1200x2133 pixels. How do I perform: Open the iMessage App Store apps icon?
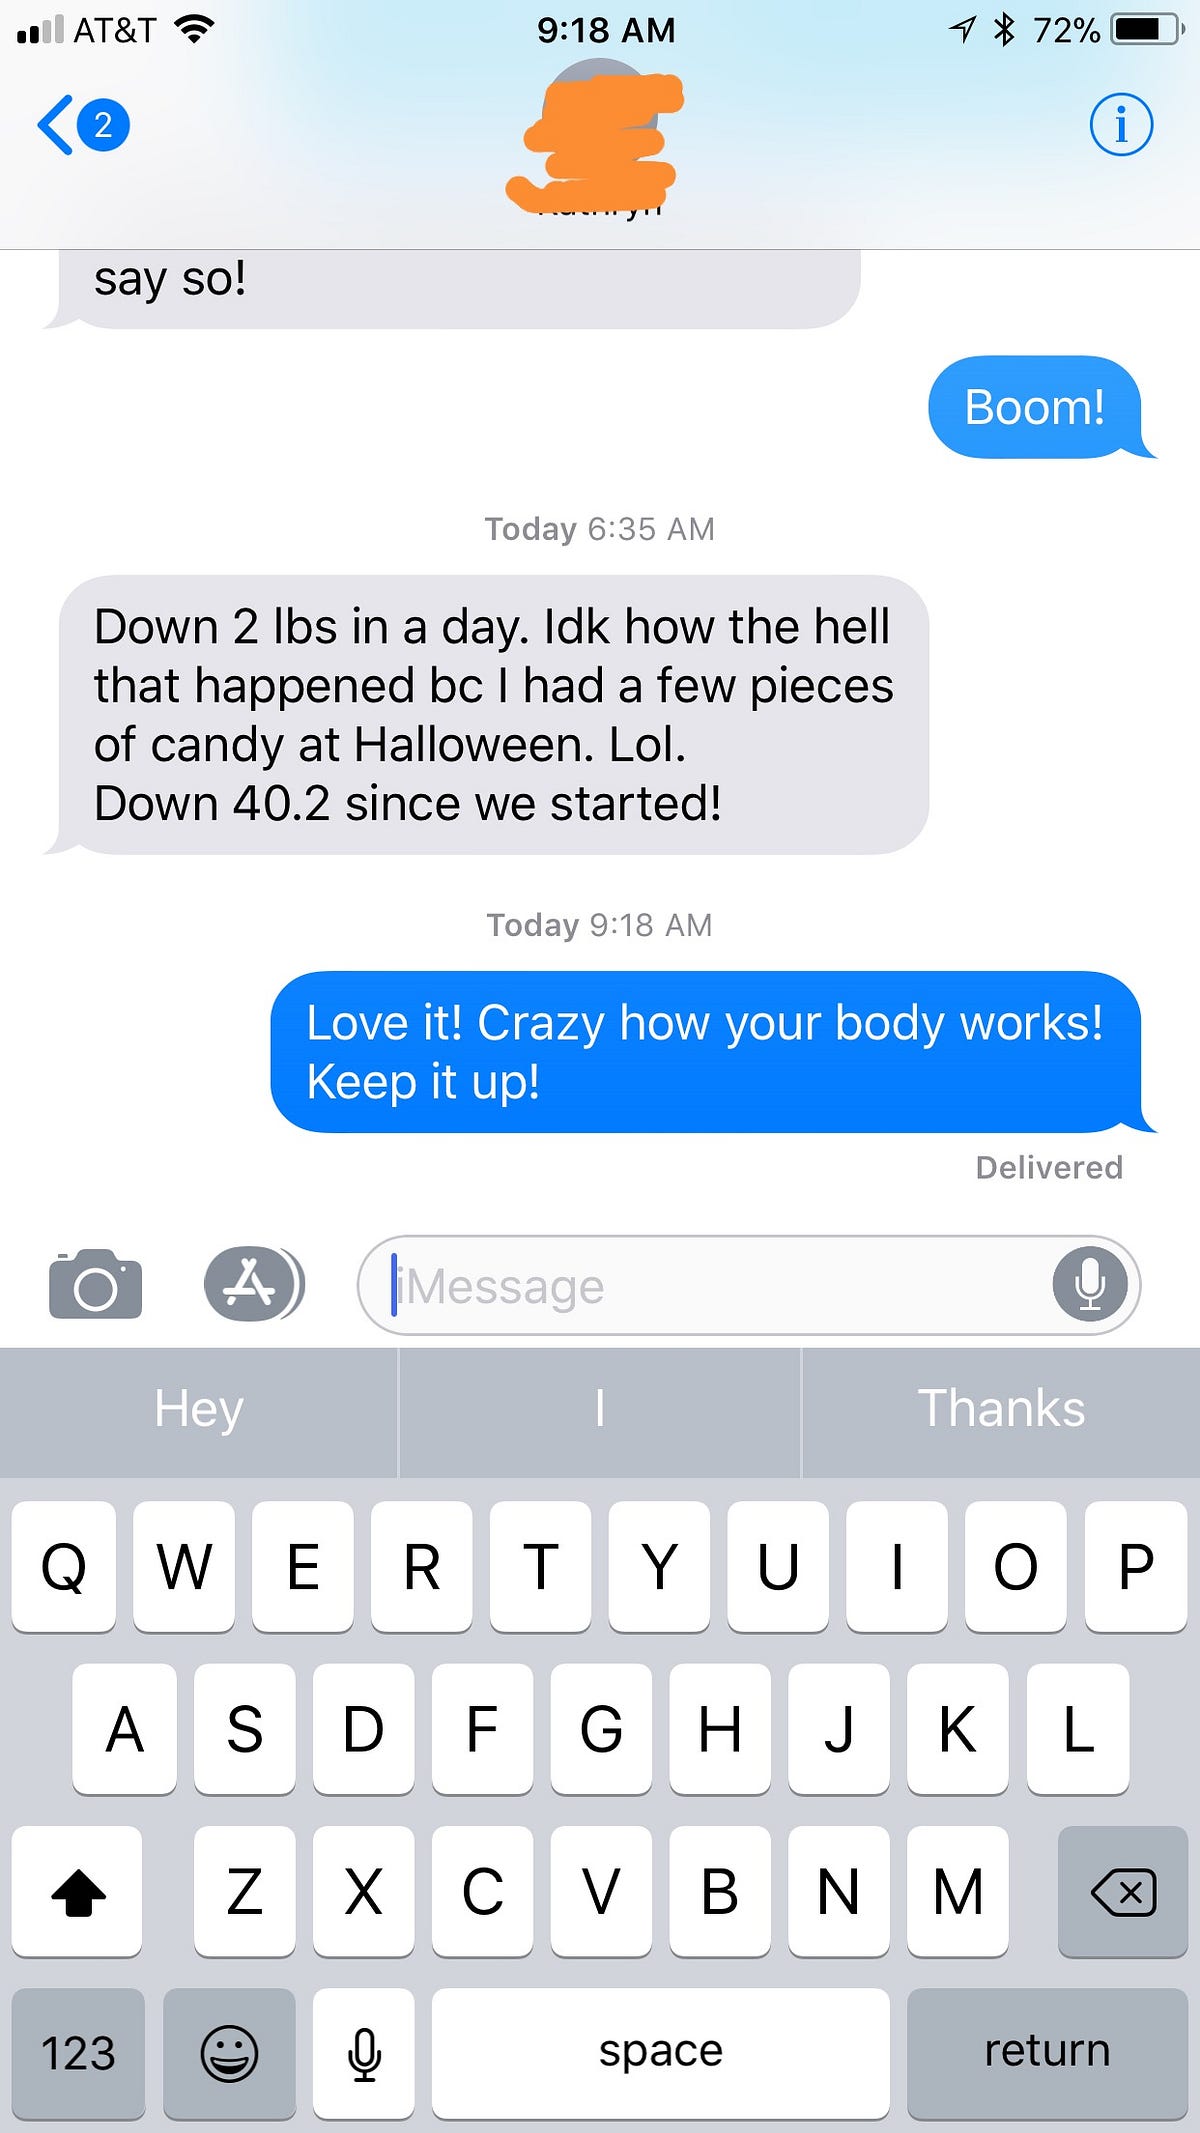click(x=254, y=1285)
